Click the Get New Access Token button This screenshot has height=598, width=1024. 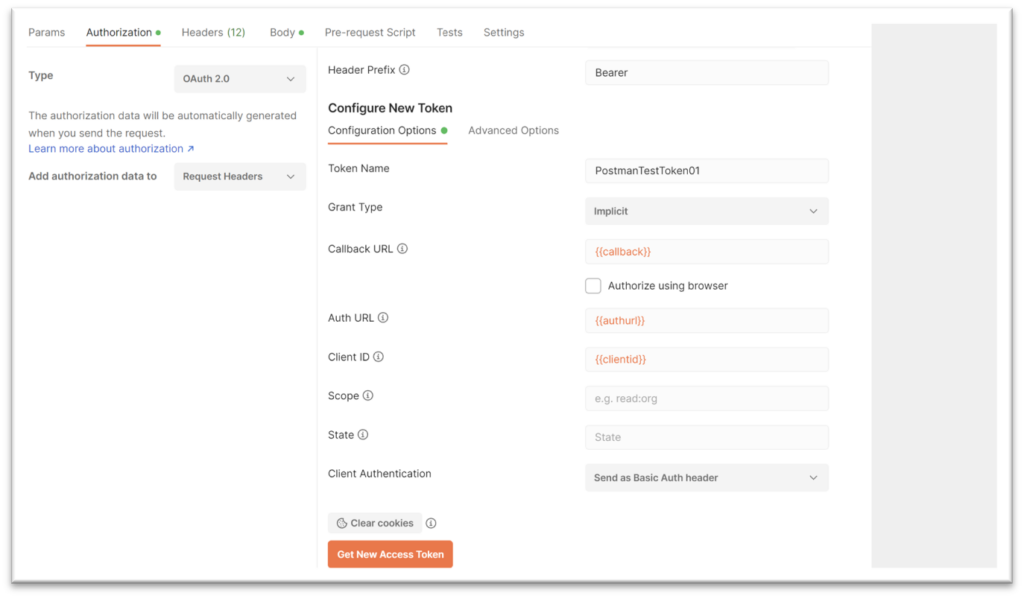click(x=390, y=553)
